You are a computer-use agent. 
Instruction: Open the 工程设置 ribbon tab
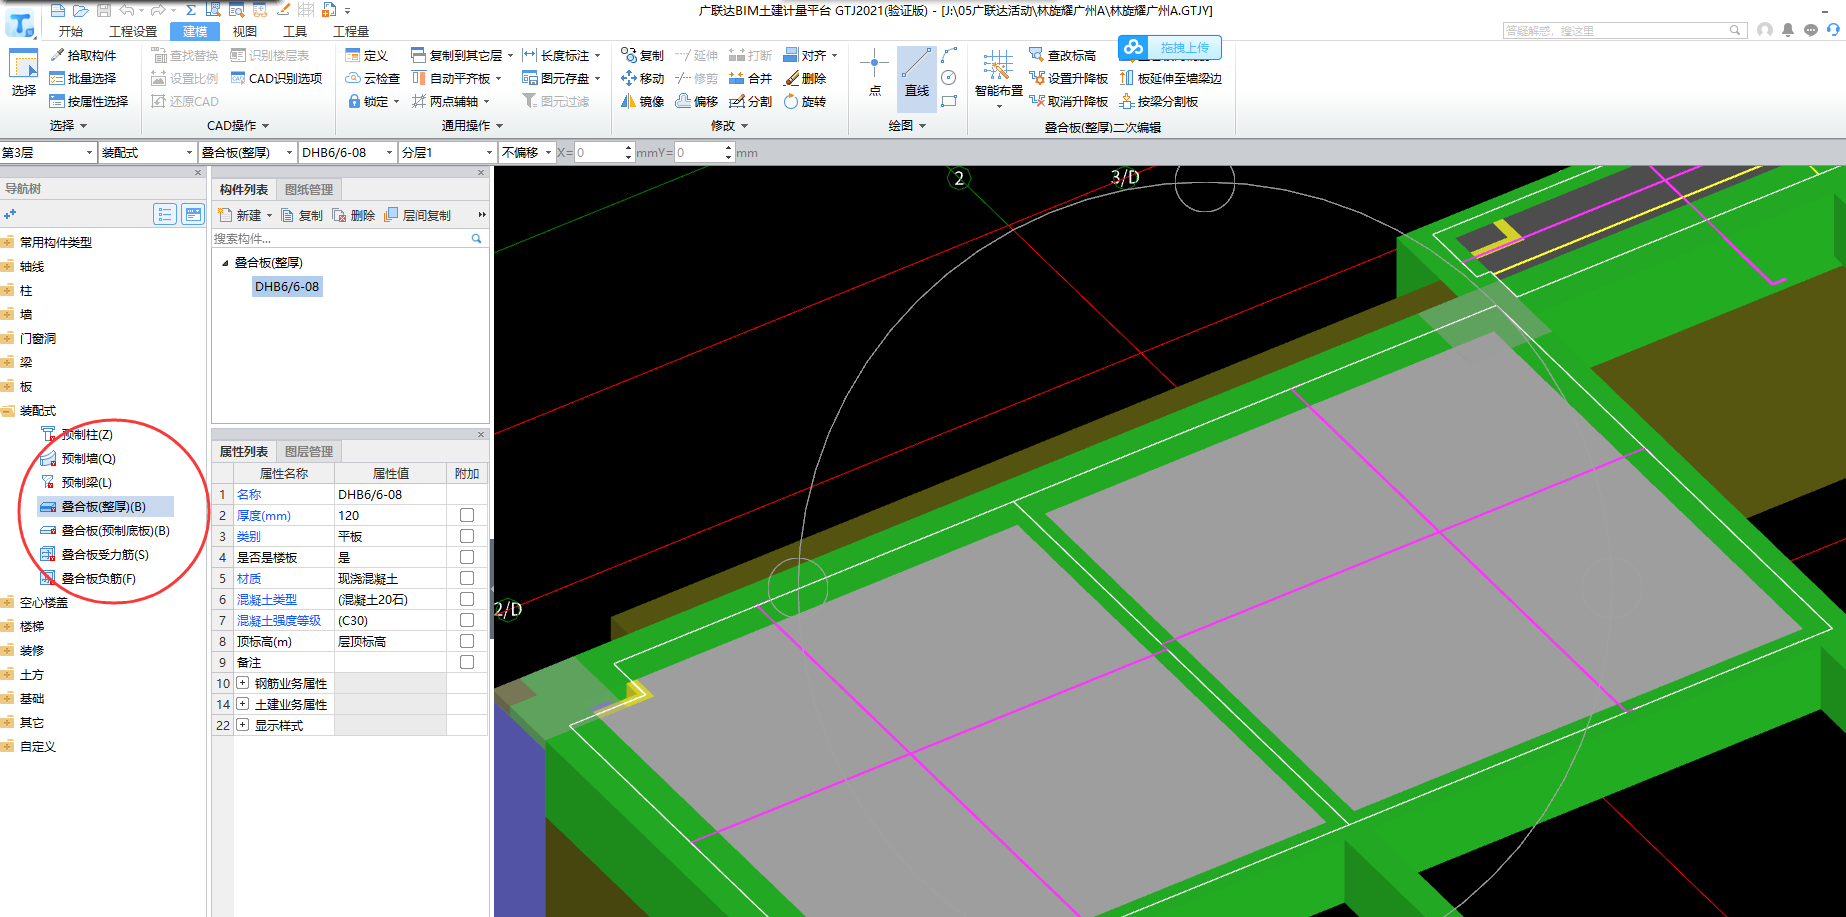click(x=133, y=31)
